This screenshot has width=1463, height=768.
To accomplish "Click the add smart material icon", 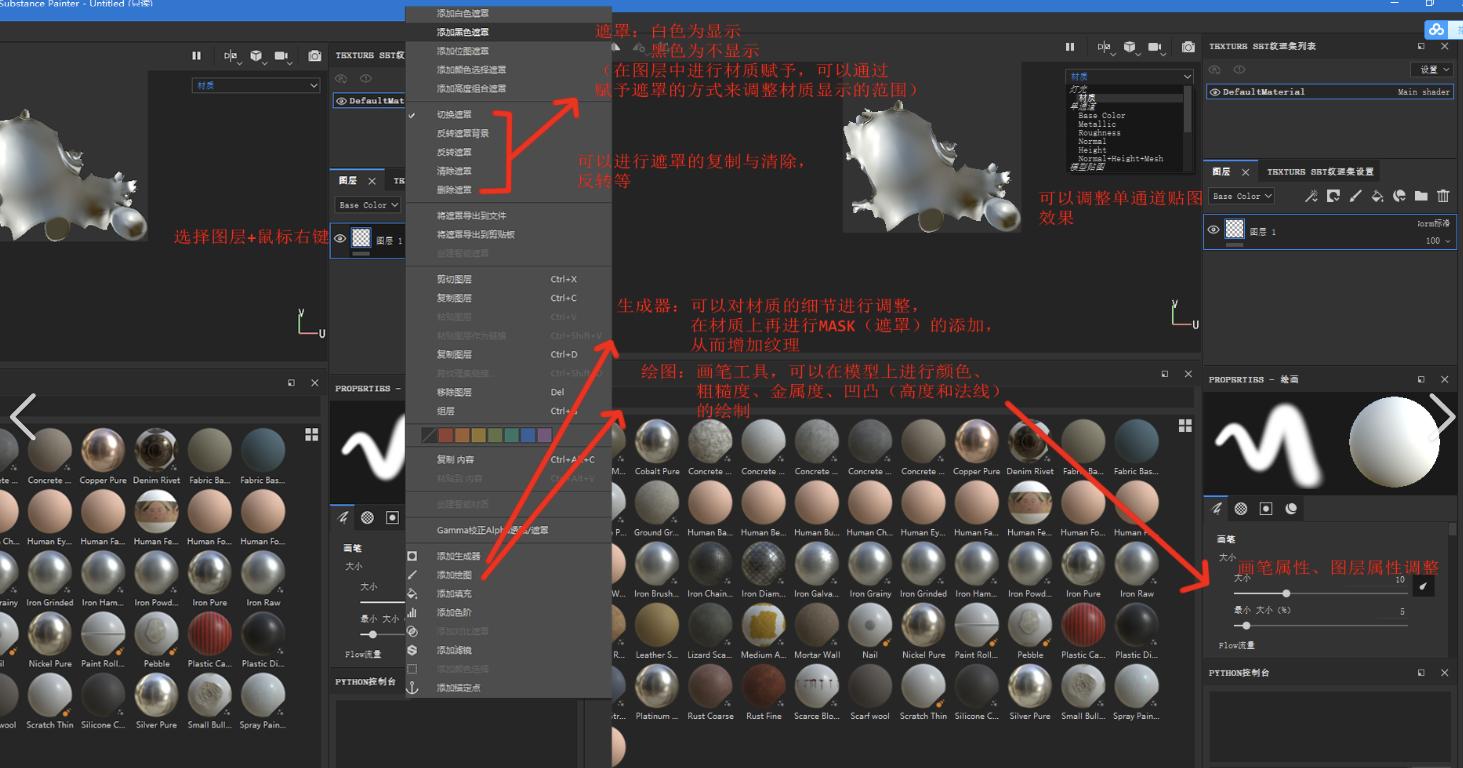I will click(1399, 197).
